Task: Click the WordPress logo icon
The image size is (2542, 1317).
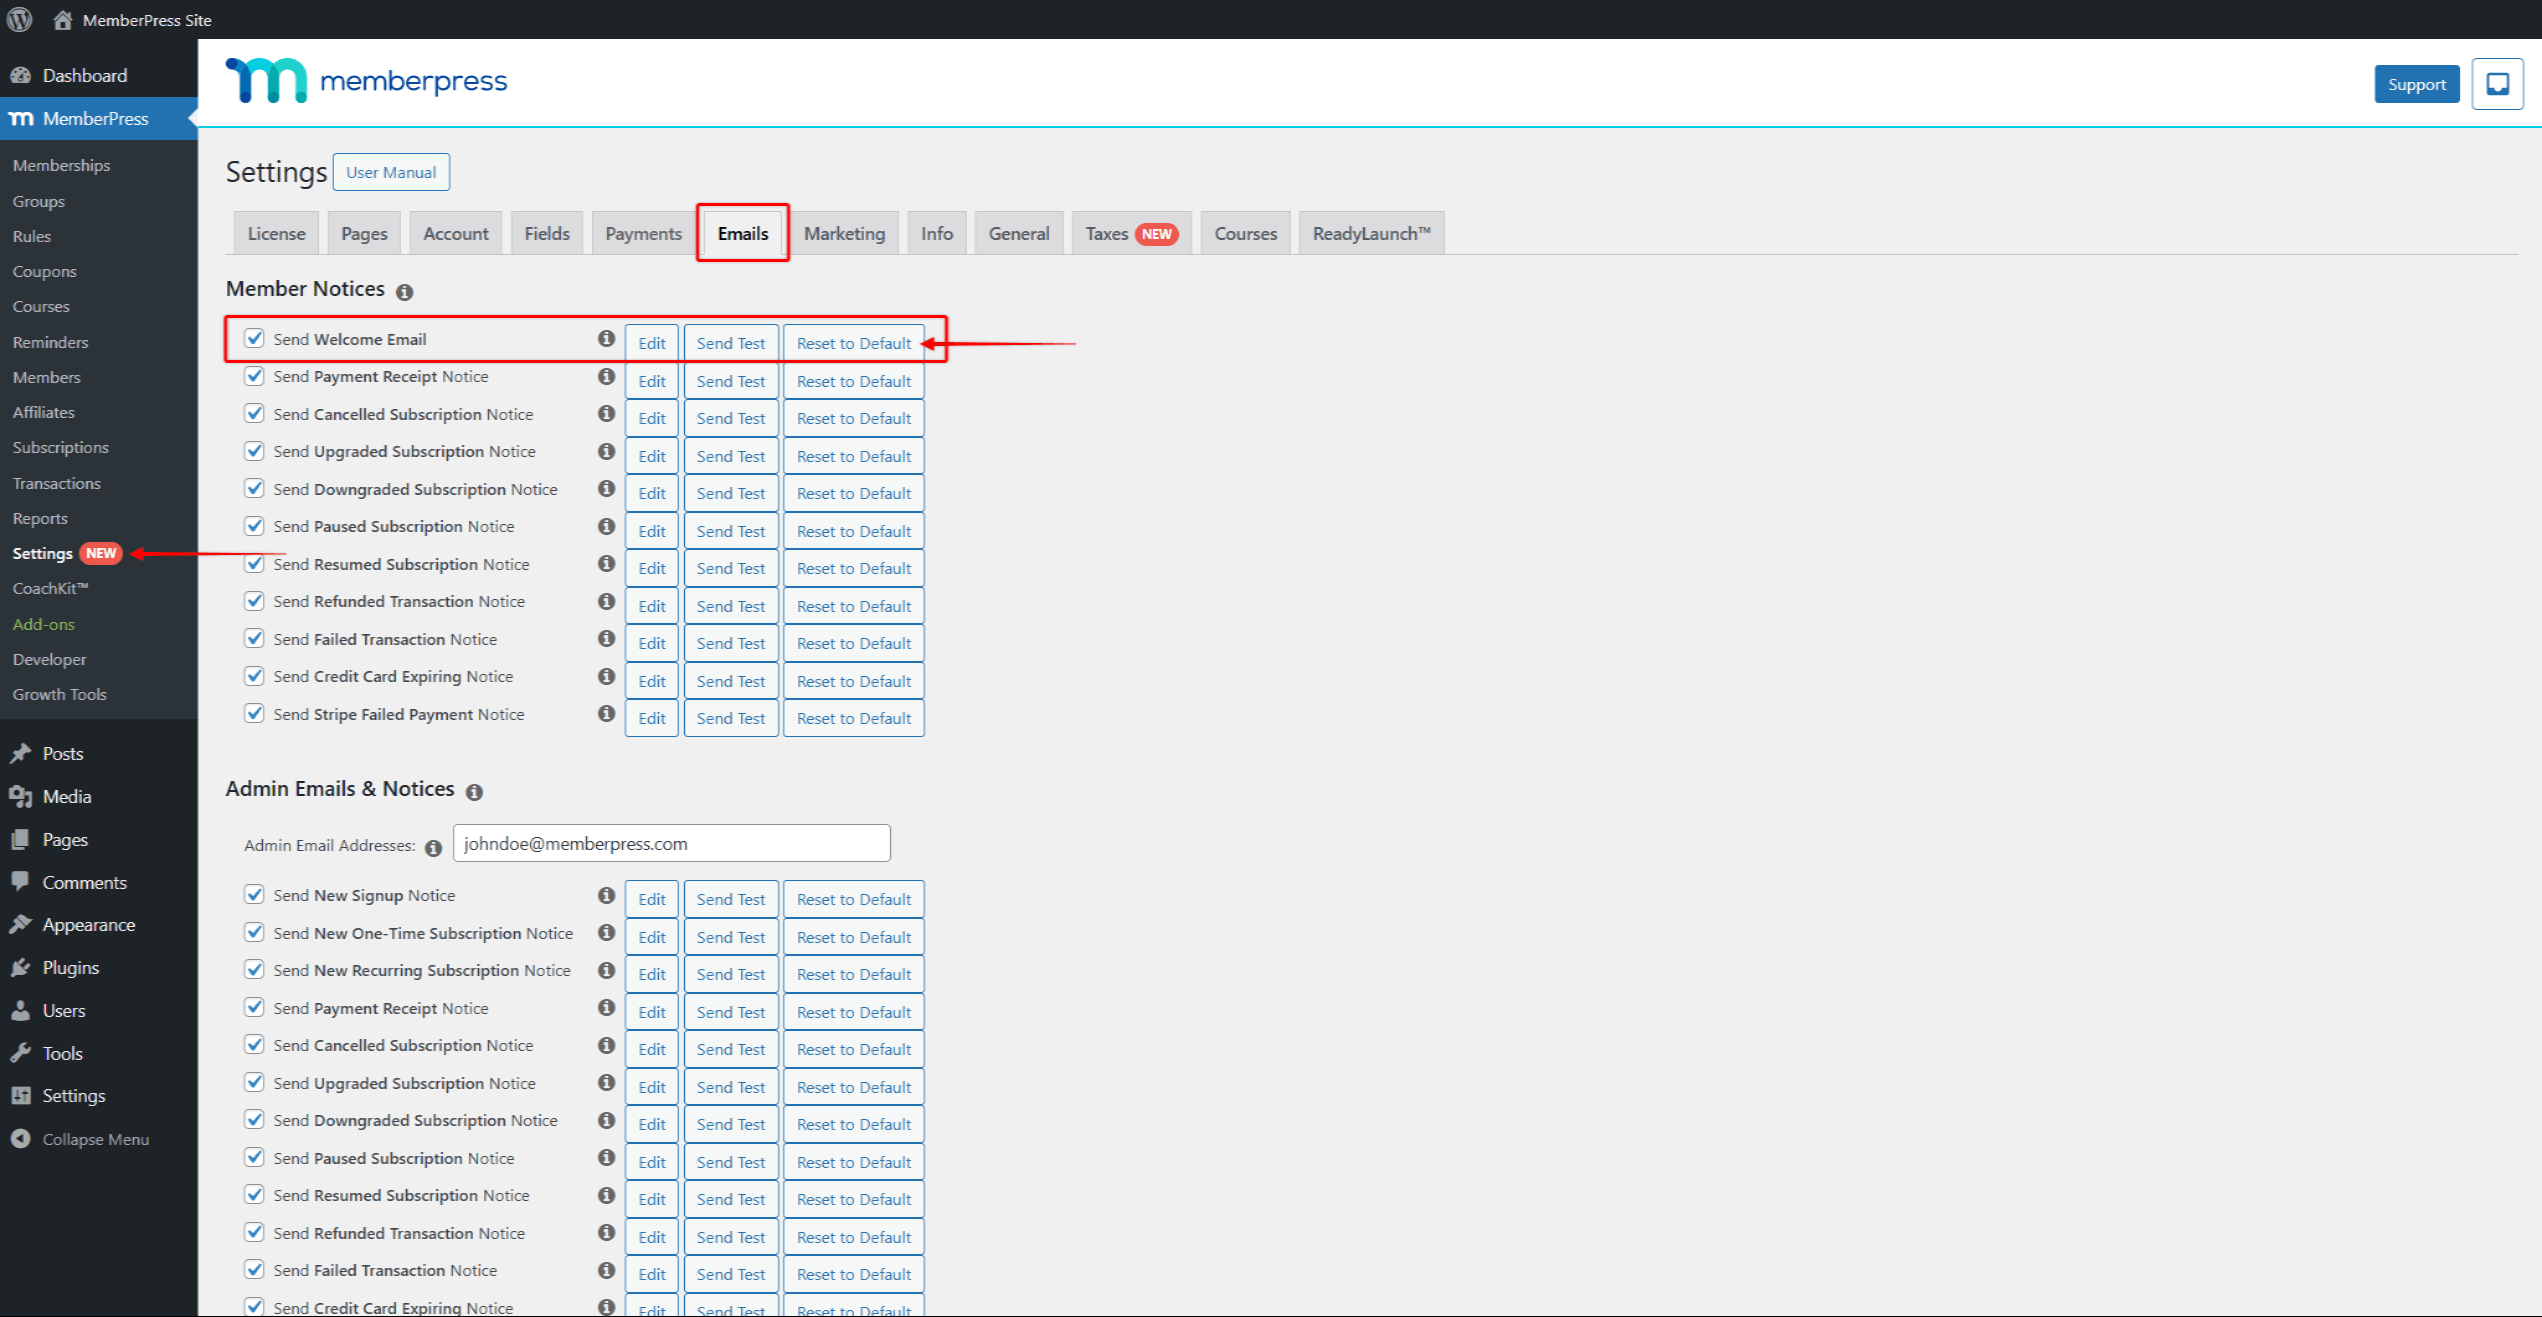Action: coord(20,19)
